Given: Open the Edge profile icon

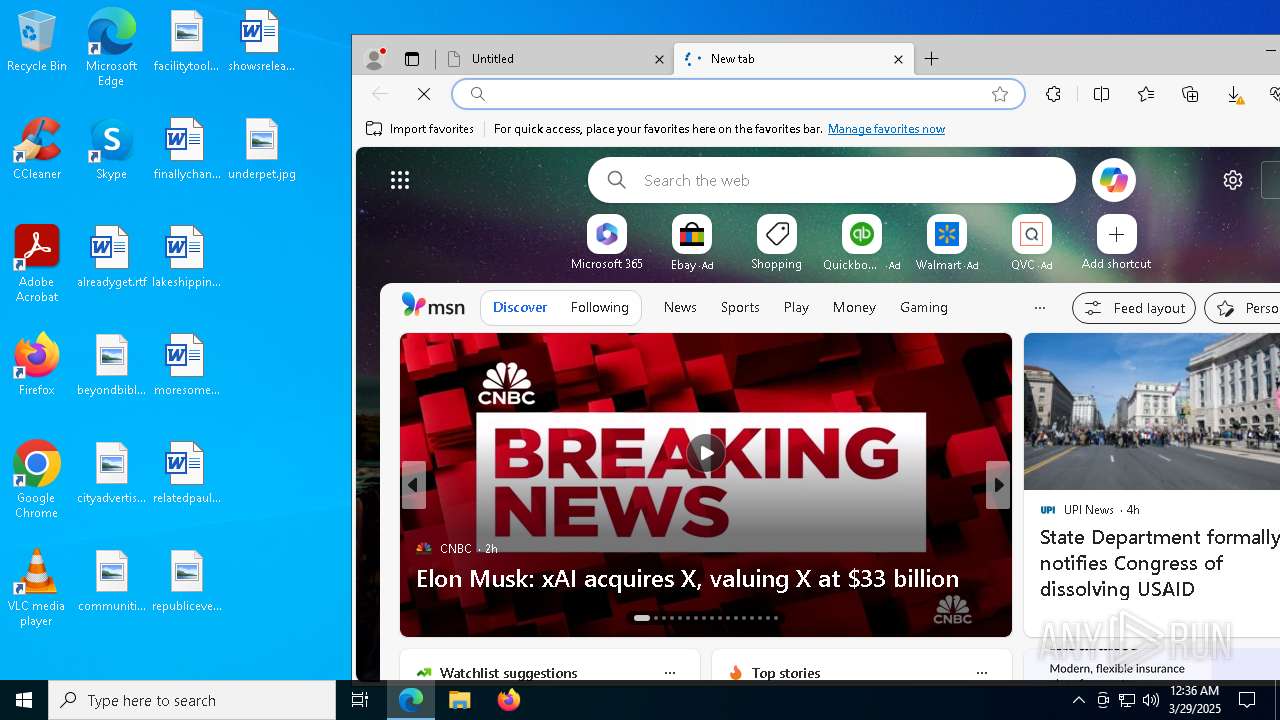Looking at the screenshot, I should click(x=375, y=59).
